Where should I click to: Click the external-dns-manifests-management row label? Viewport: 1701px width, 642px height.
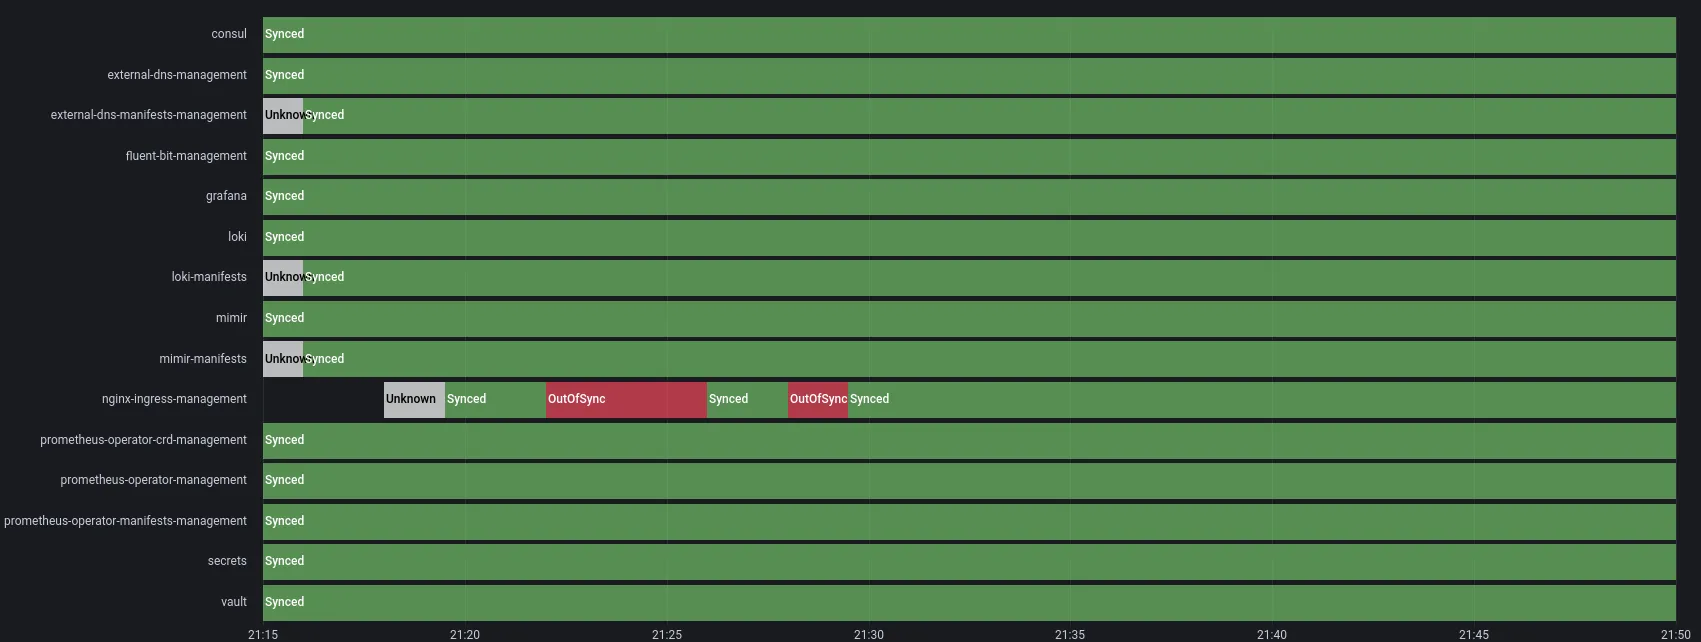coord(149,115)
